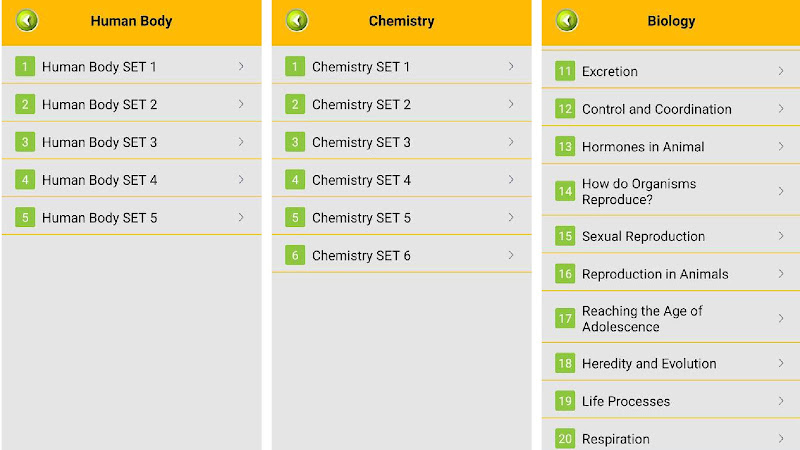This screenshot has height=450, width=800.
Task: Click the green number 6 badge for Chemistry SET 6
Action: pos(295,255)
